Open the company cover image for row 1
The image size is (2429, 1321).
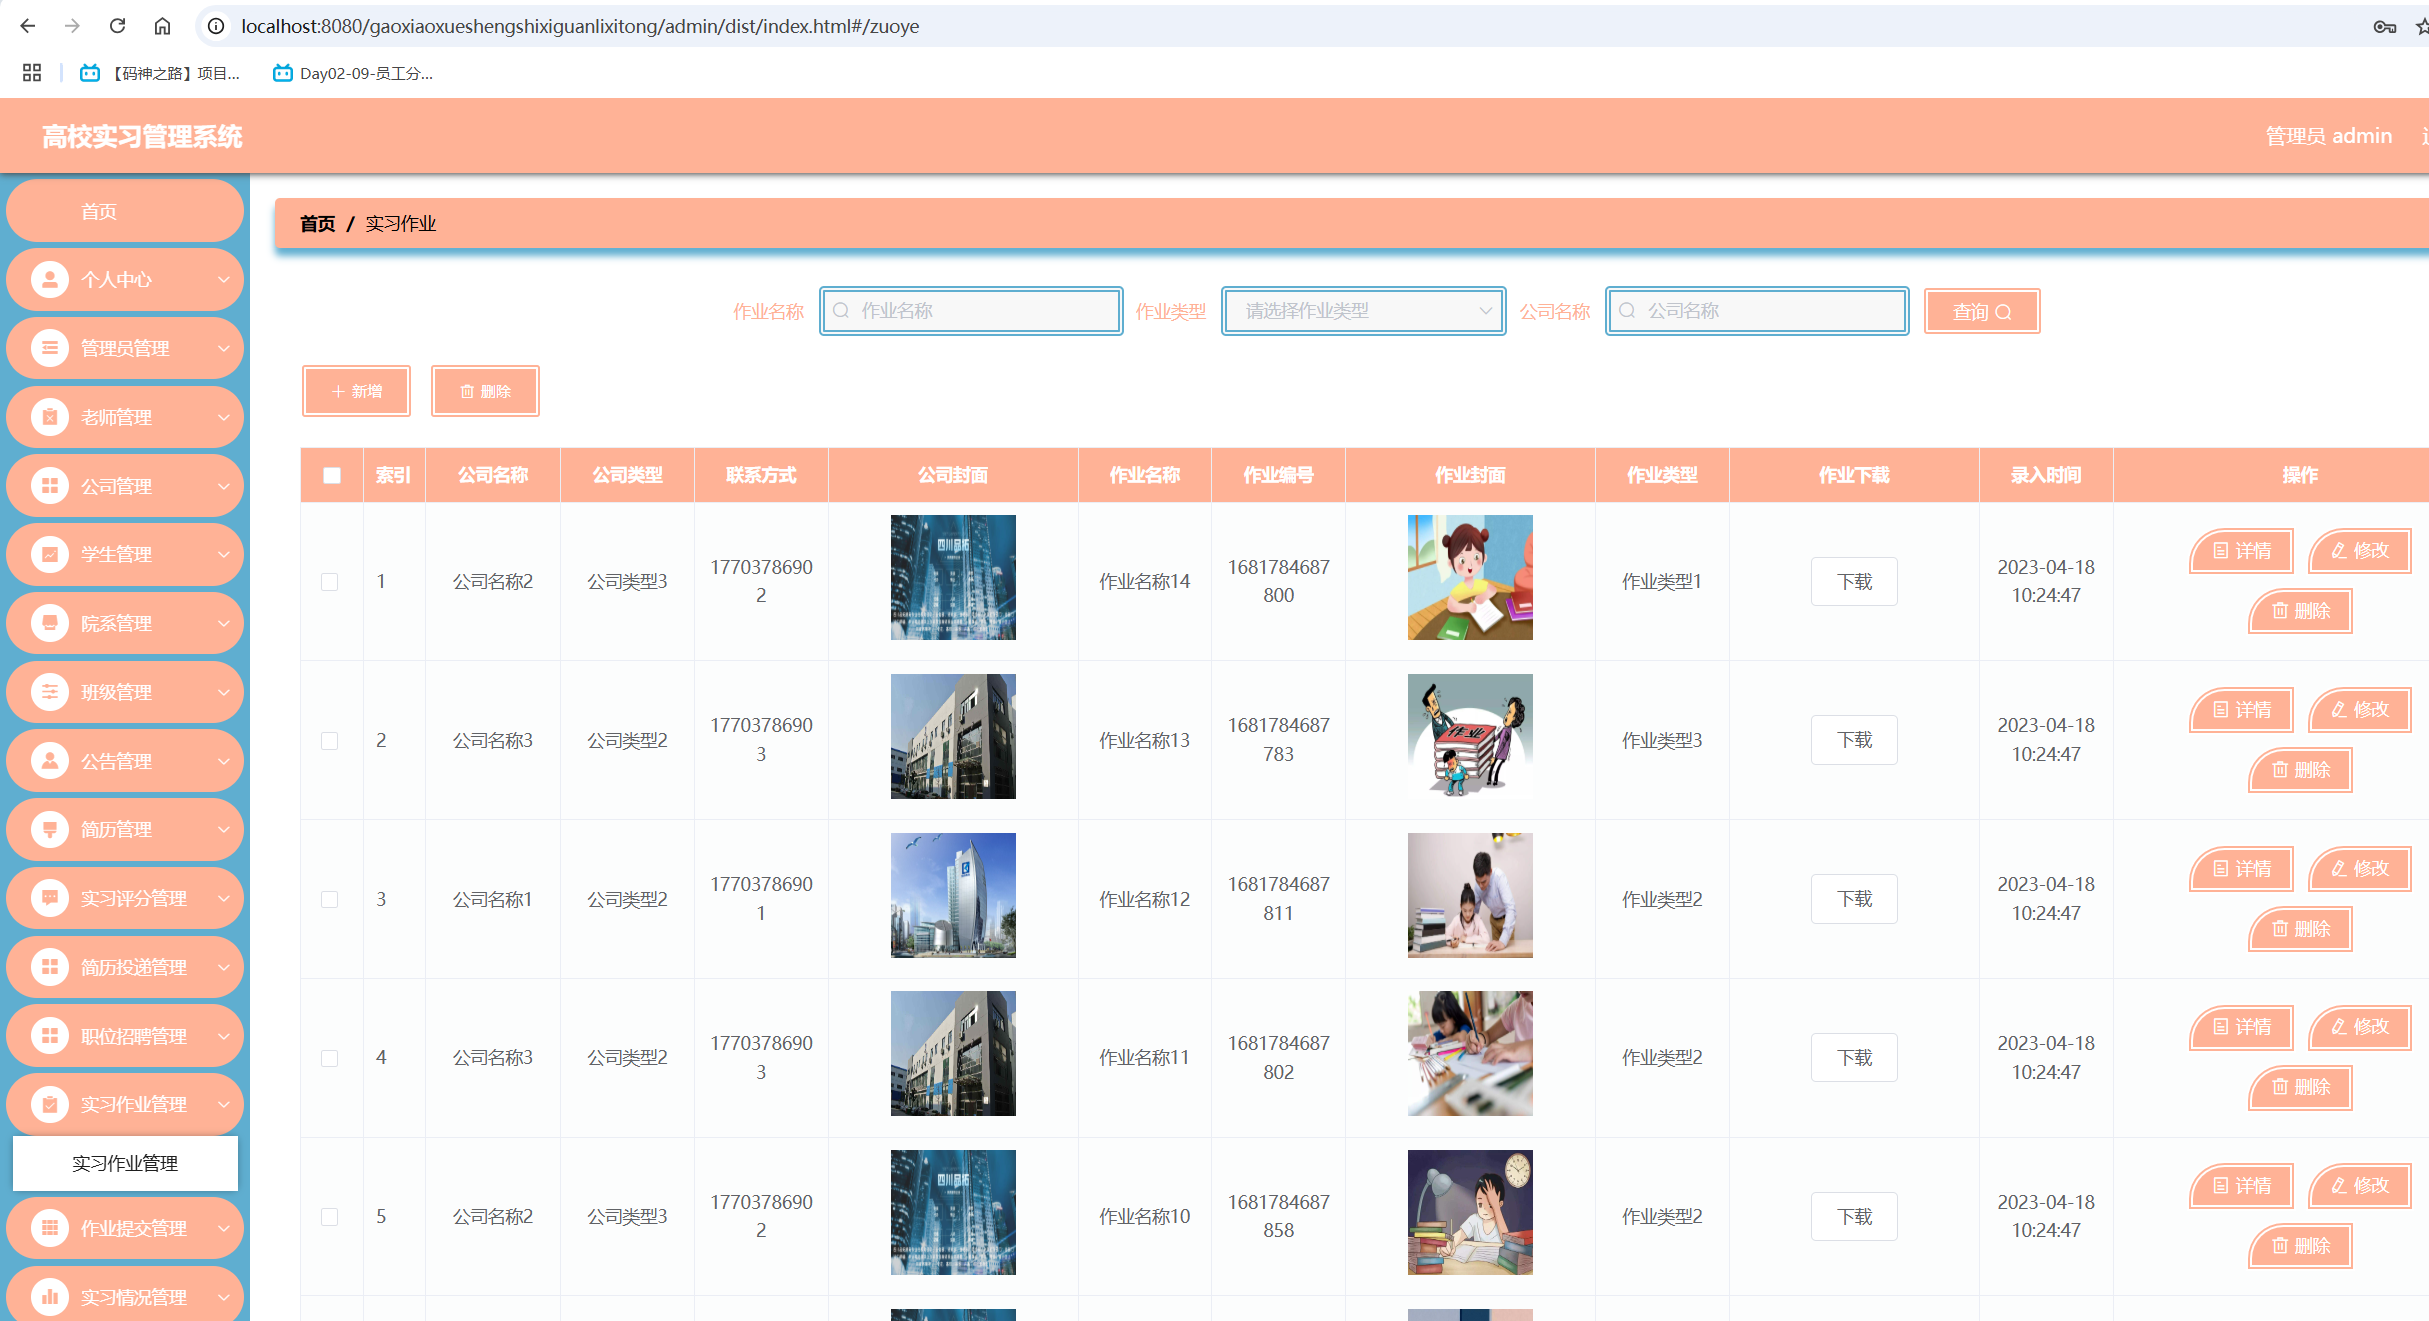click(x=953, y=577)
